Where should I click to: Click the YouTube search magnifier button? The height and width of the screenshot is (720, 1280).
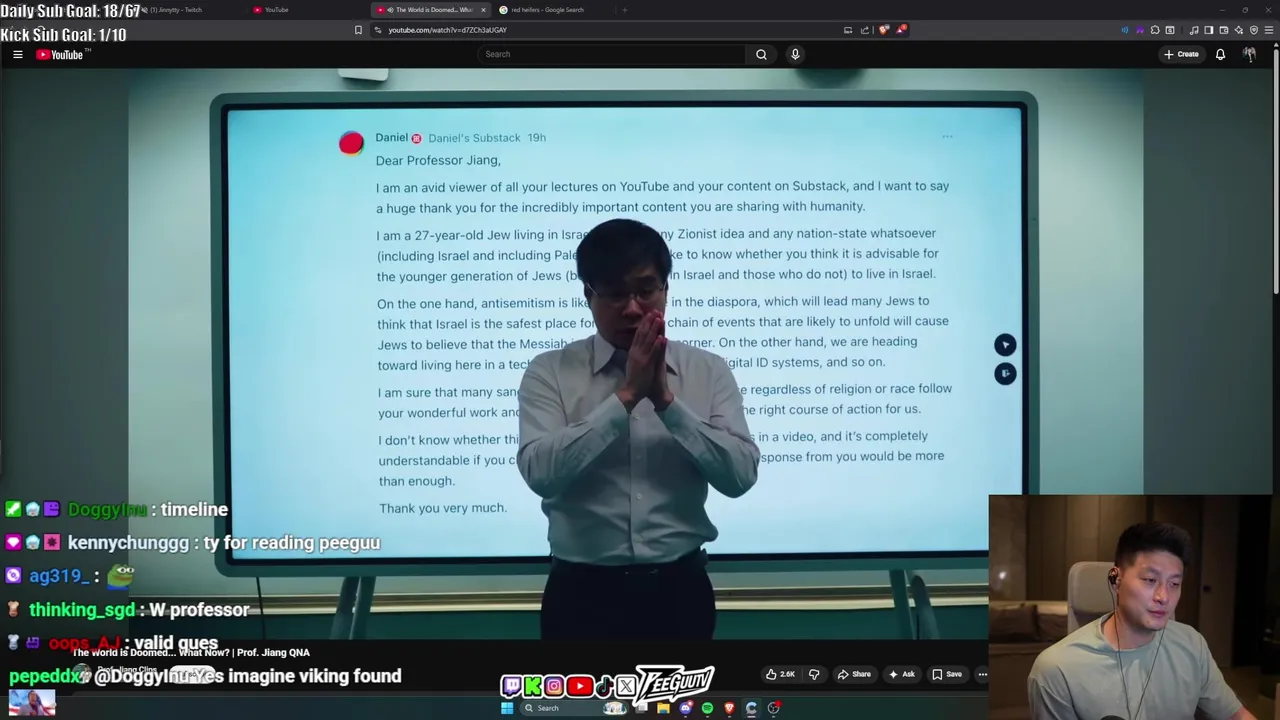[761, 54]
